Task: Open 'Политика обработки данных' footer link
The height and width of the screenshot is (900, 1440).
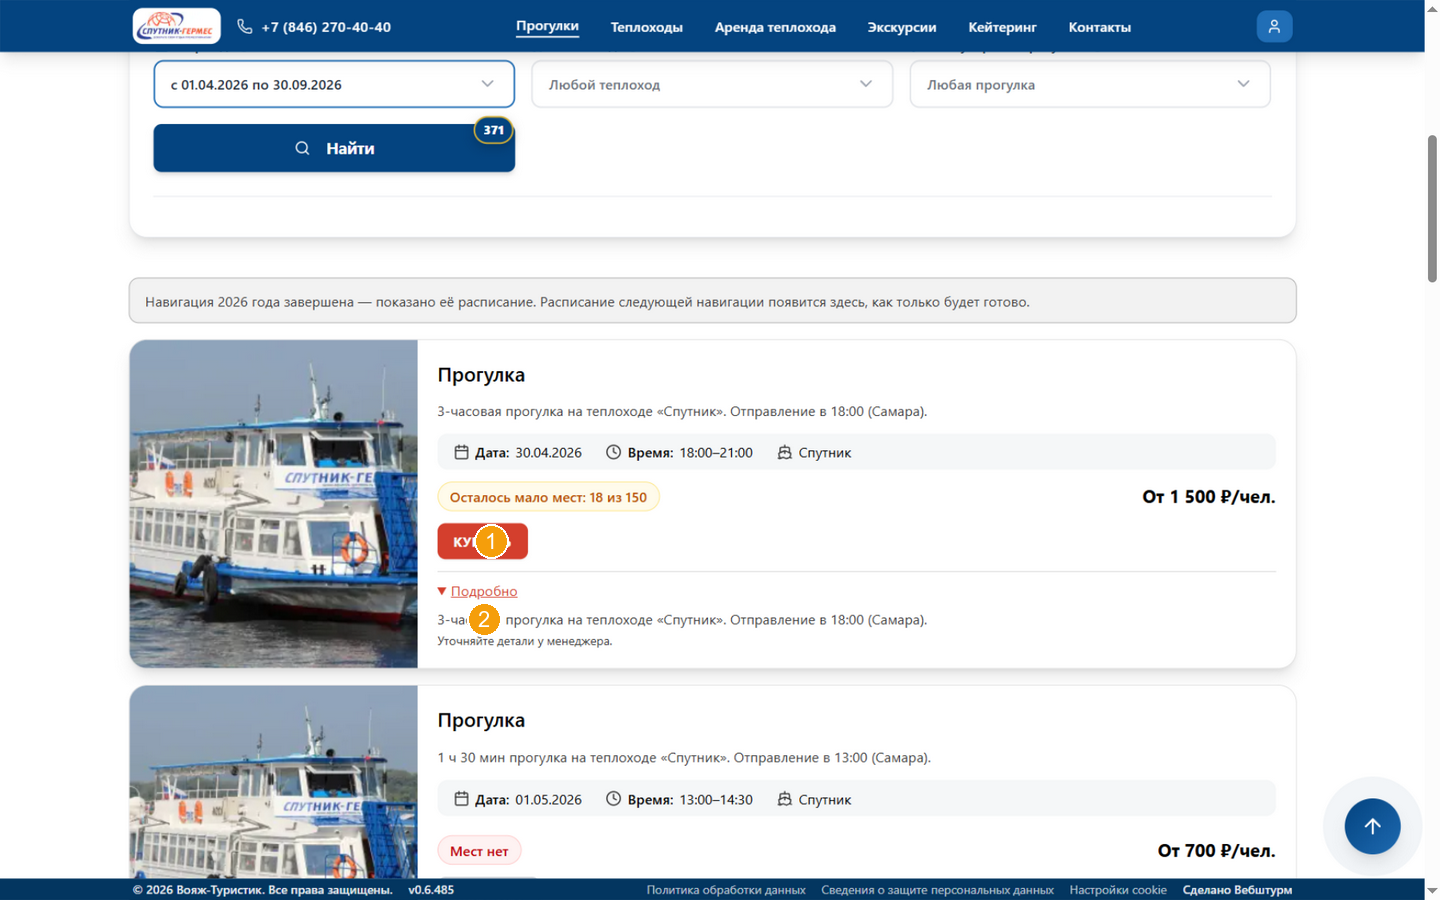Action: coord(726,889)
